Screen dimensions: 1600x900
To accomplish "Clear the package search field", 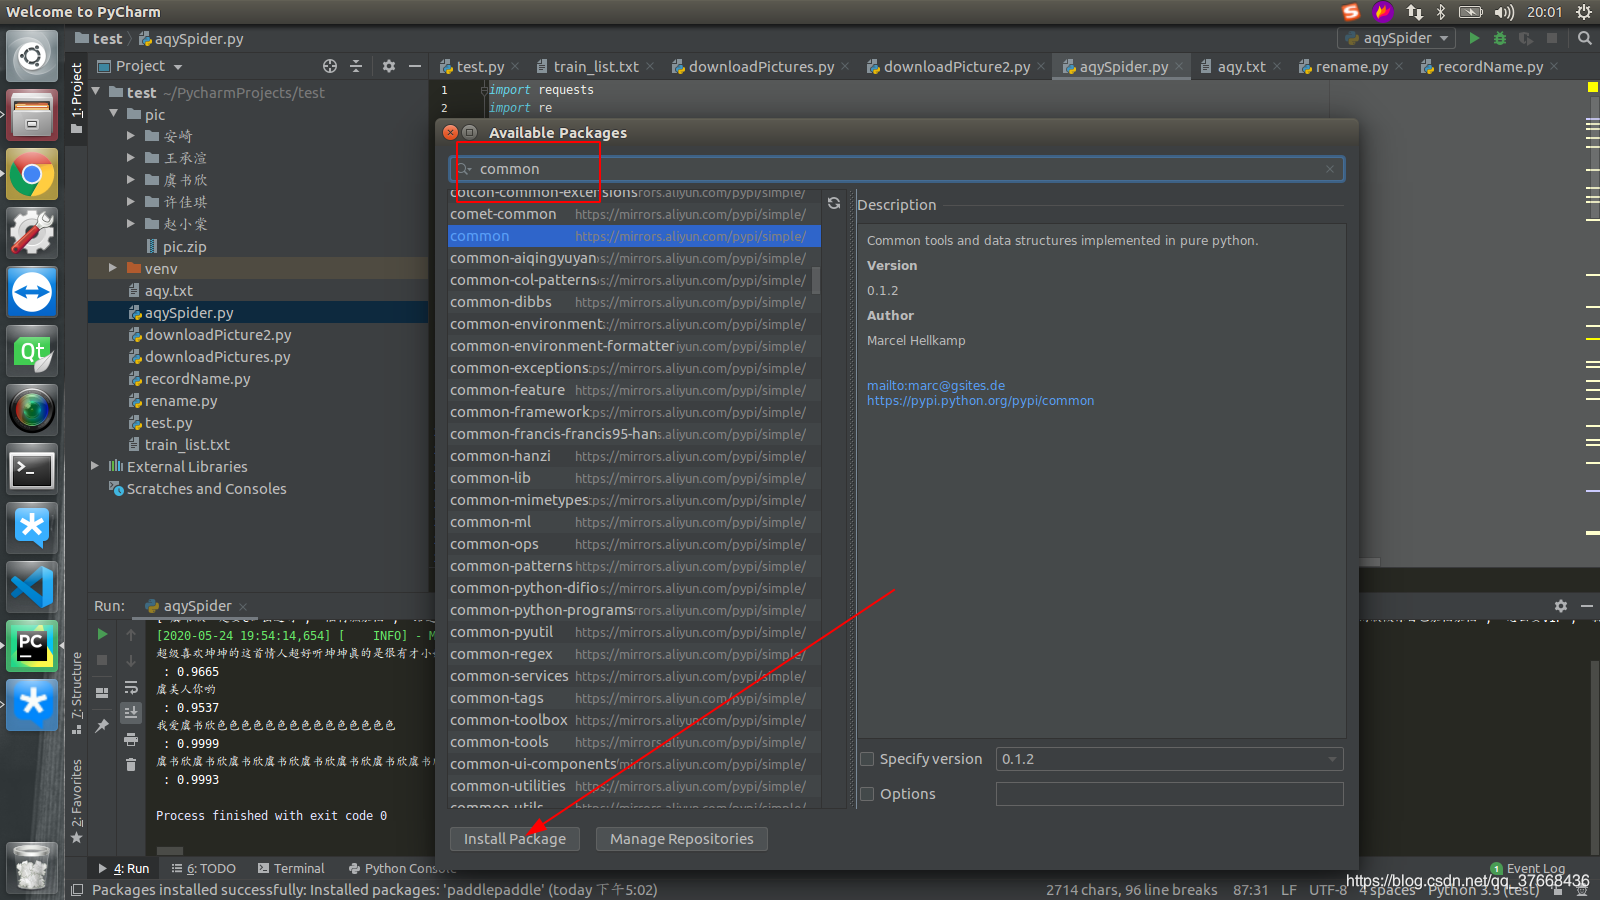I will (x=1330, y=169).
